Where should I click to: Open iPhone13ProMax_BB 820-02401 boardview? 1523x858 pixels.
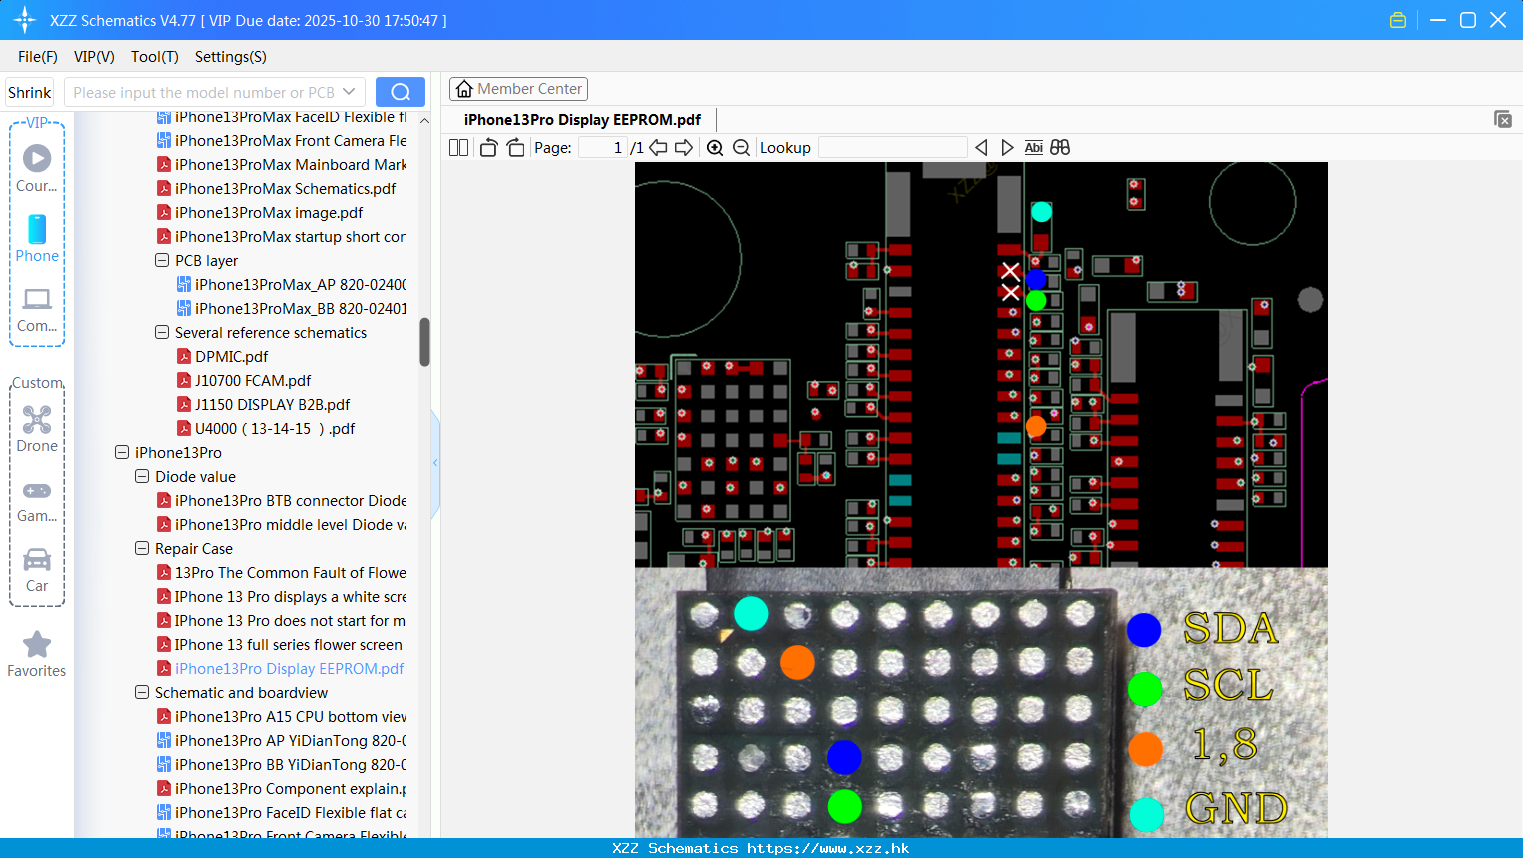point(300,308)
